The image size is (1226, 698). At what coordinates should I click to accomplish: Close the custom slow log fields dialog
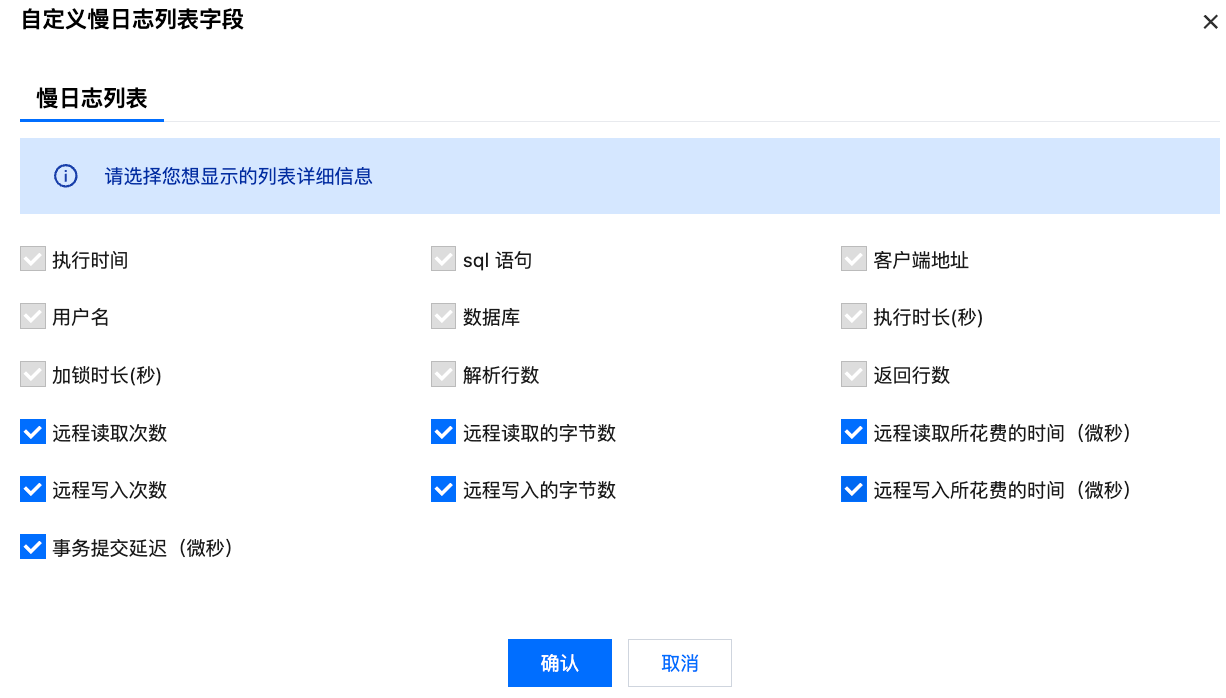(1210, 22)
